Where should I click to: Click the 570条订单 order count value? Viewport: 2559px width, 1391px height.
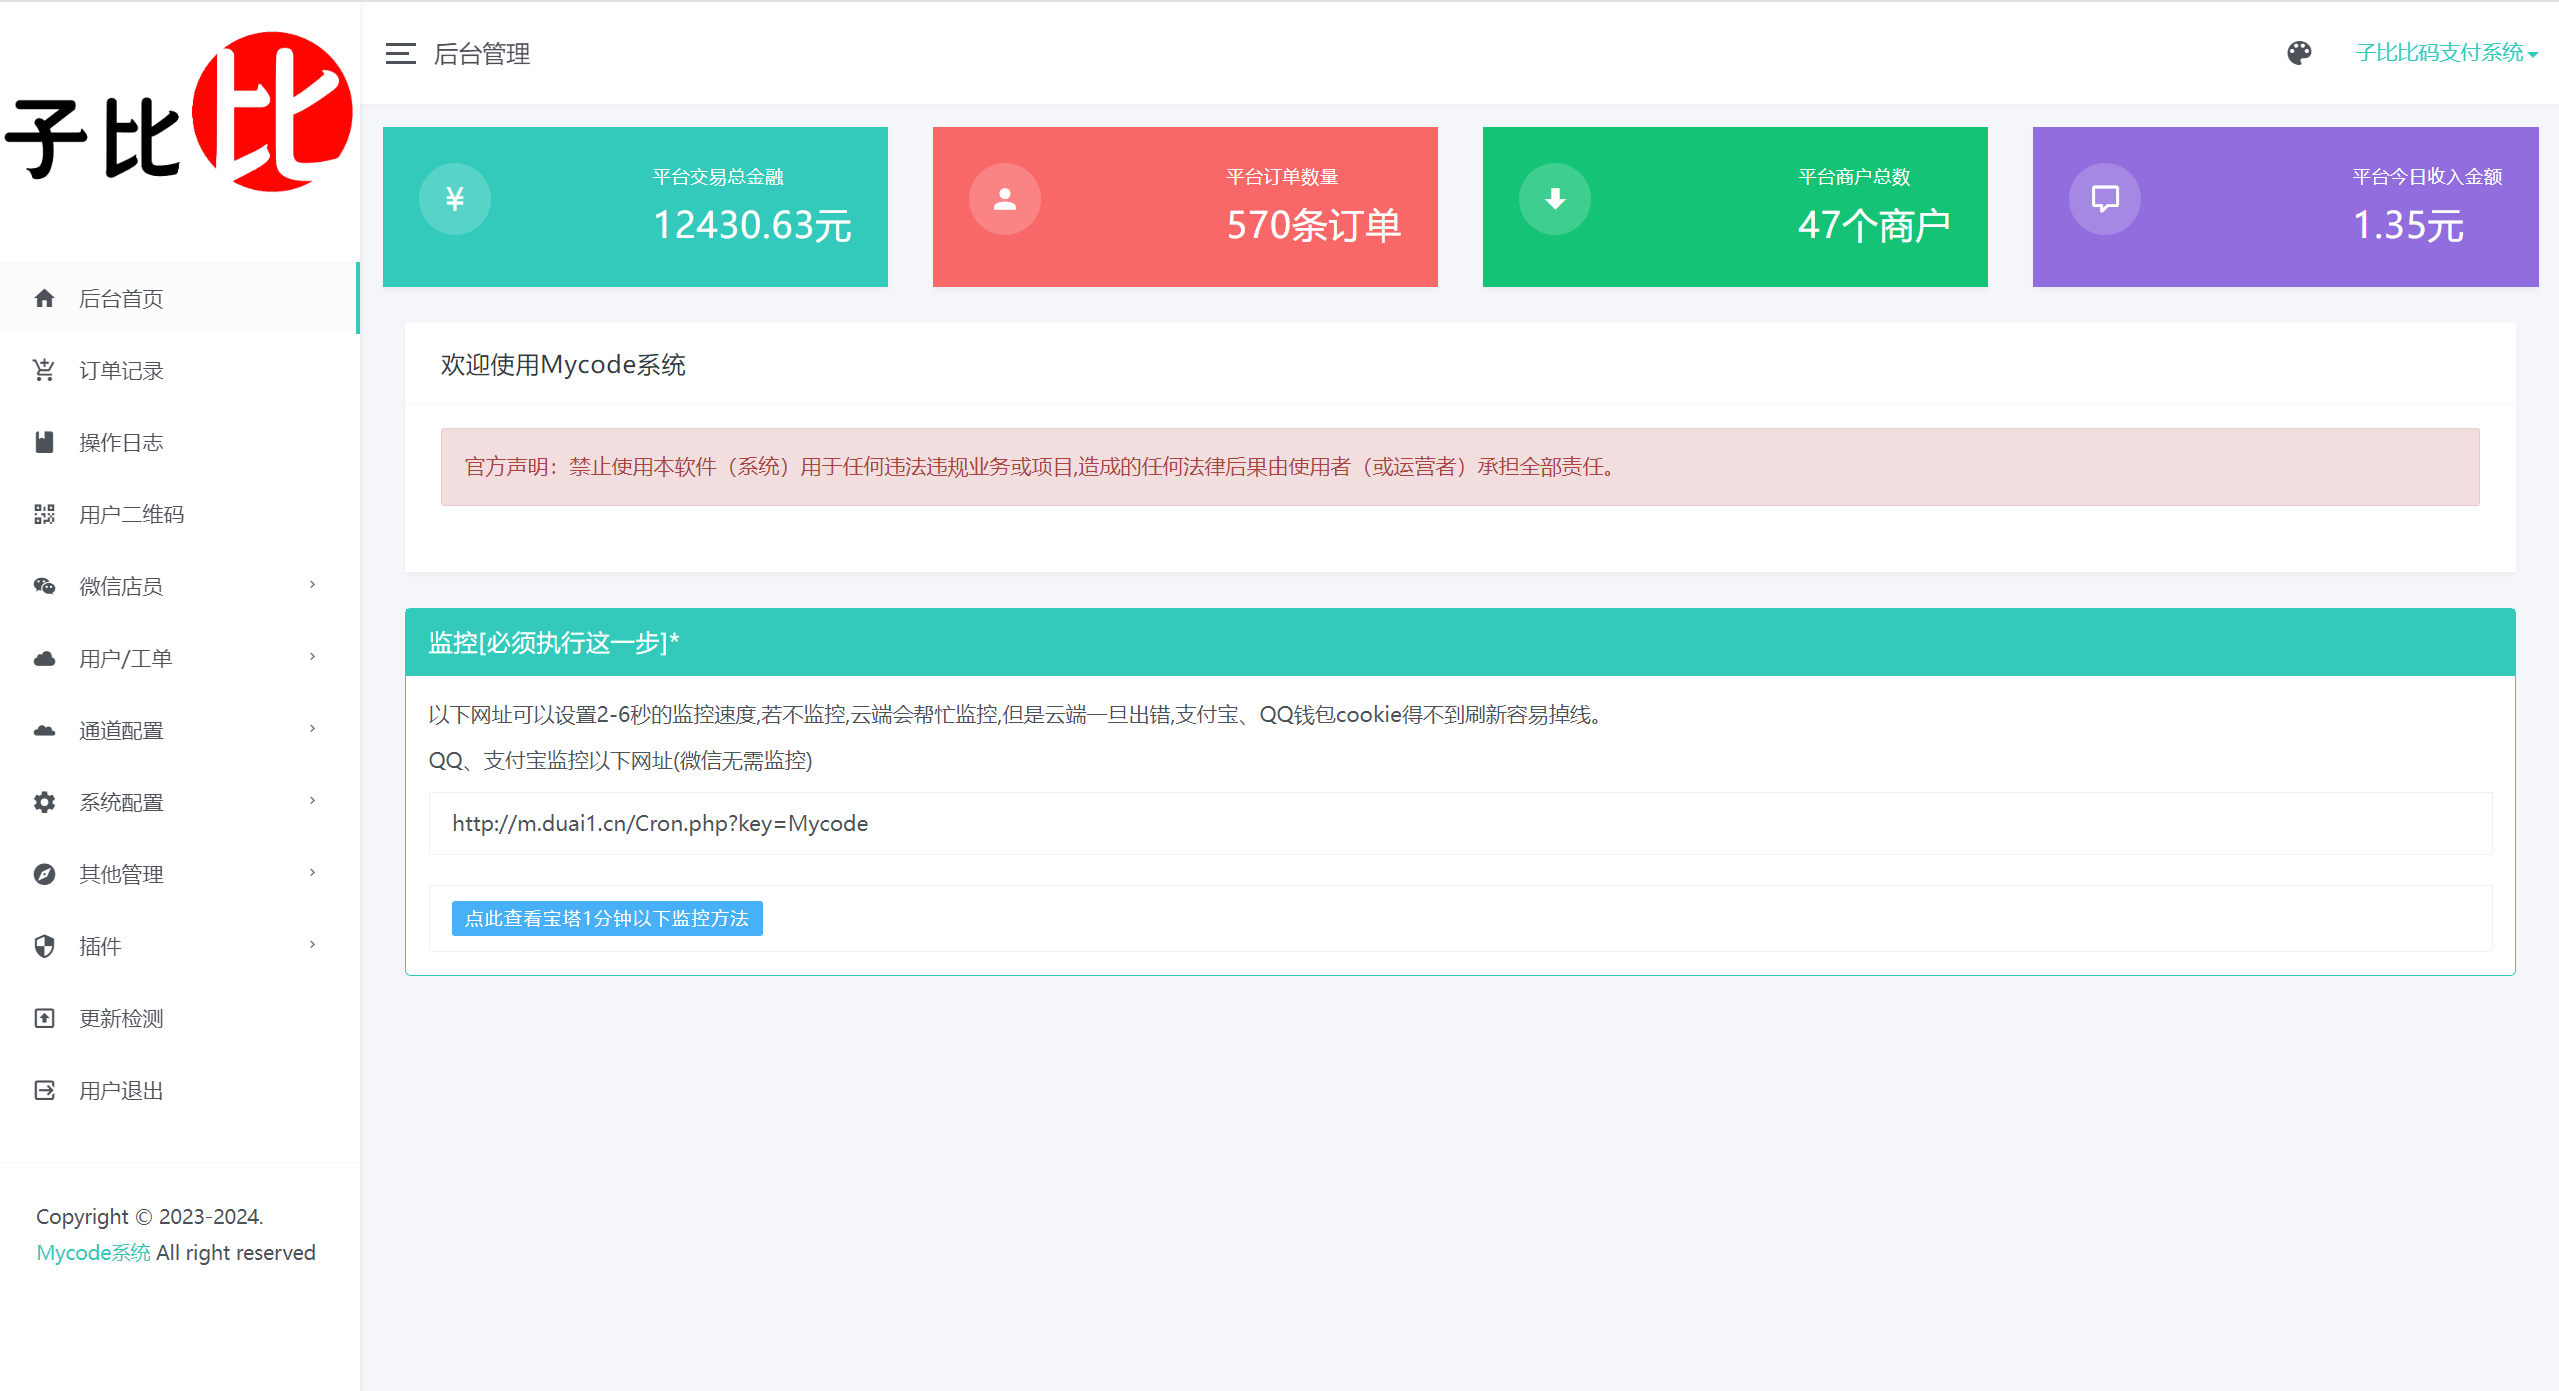click(1313, 225)
